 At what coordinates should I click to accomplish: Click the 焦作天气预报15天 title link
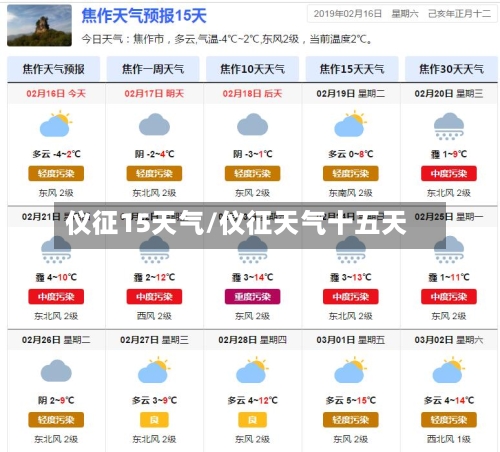[x=144, y=16]
